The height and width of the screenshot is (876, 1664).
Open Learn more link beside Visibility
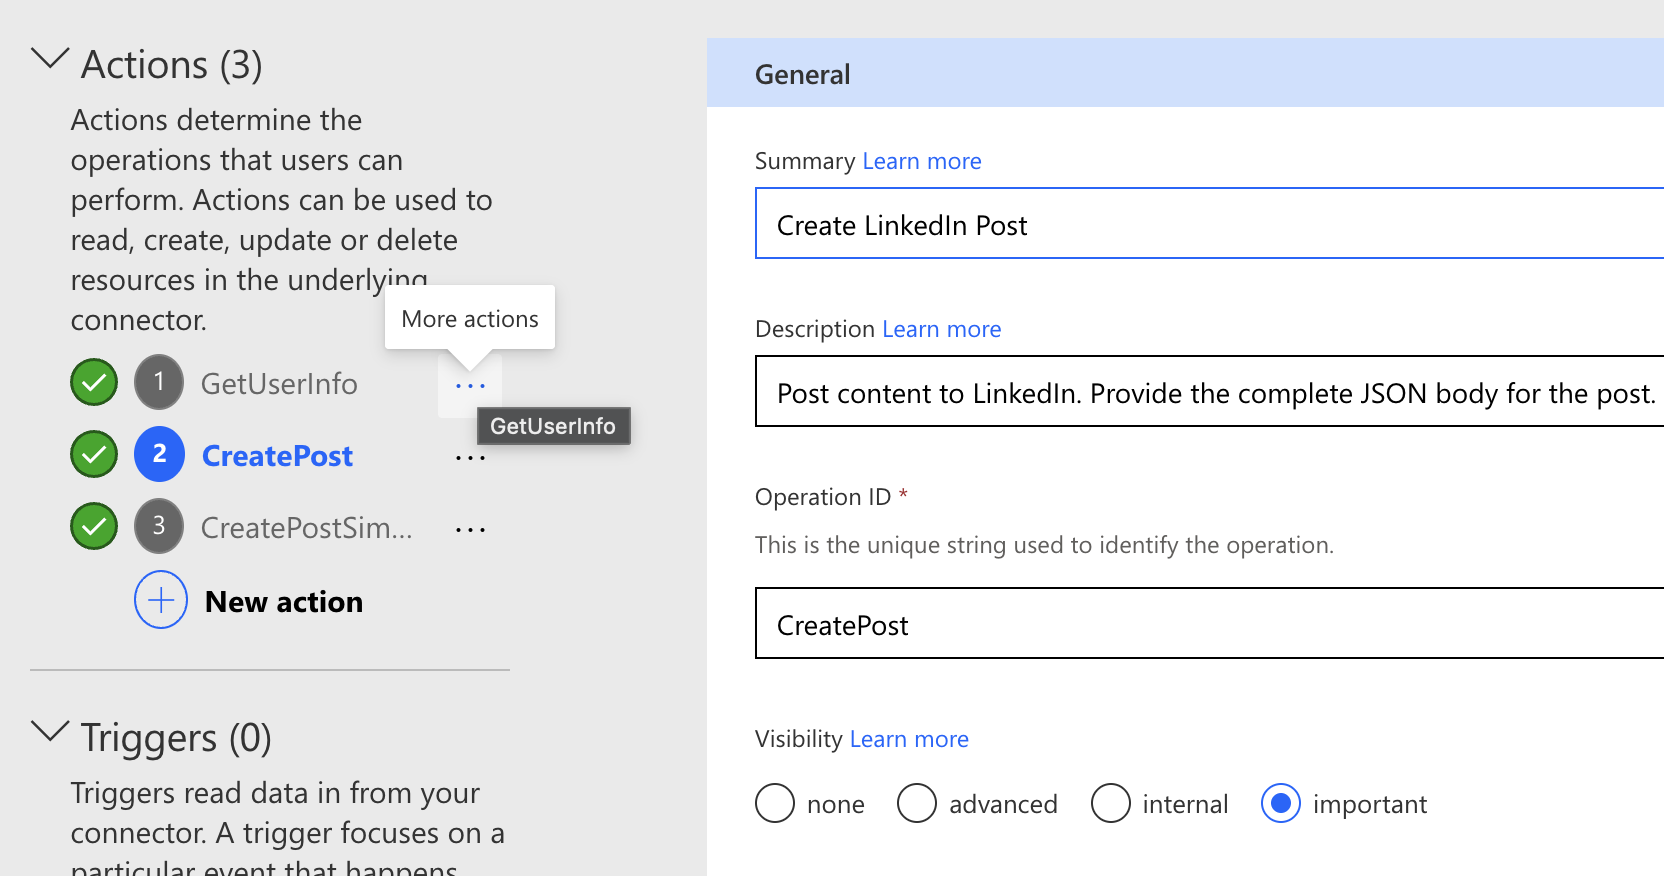[x=909, y=739]
